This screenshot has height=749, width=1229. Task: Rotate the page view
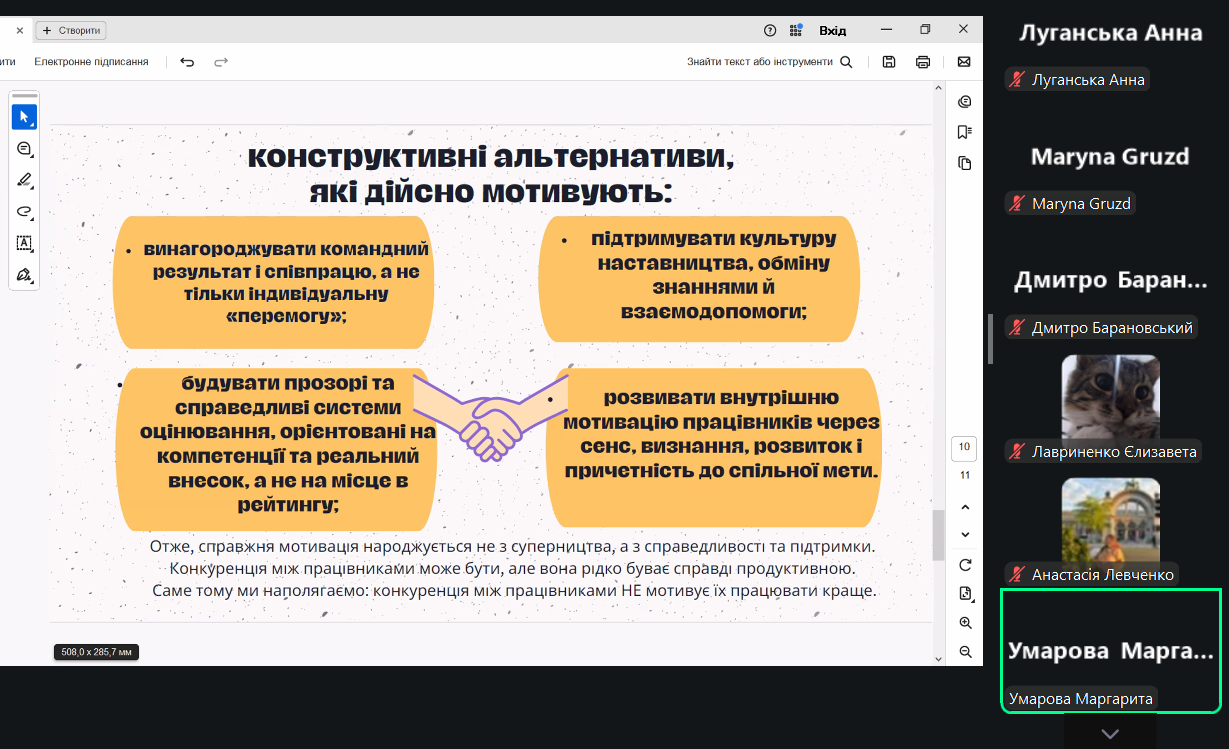(965, 565)
